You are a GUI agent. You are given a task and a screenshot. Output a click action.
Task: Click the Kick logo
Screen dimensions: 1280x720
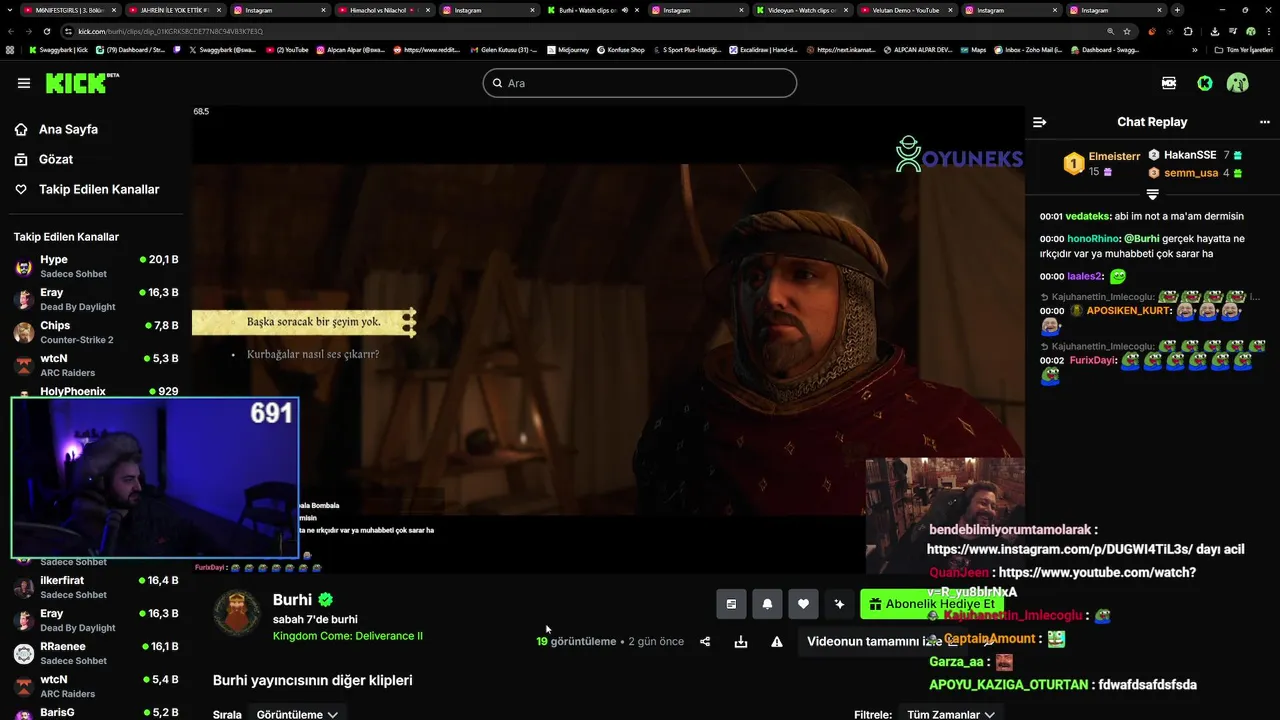click(x=82, y=83)
